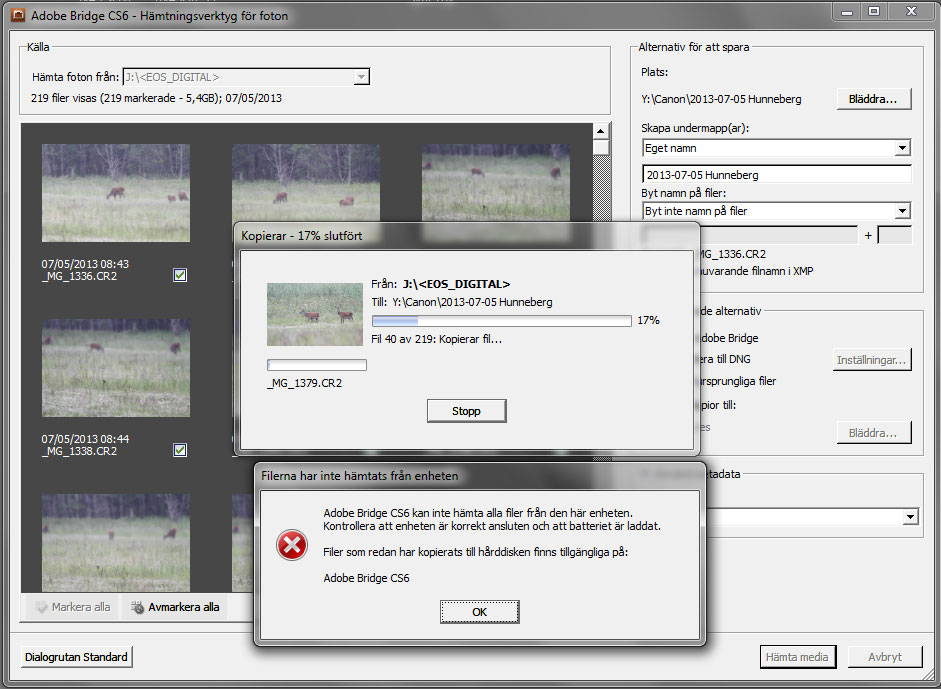Maximize the Adobe Bridge window
Screen dimensions: 941x689
point(874,11)
